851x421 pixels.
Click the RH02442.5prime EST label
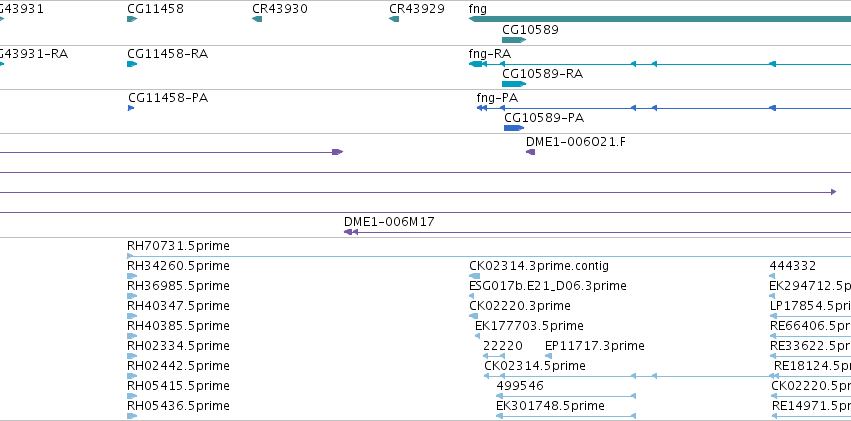coord(178,366)
